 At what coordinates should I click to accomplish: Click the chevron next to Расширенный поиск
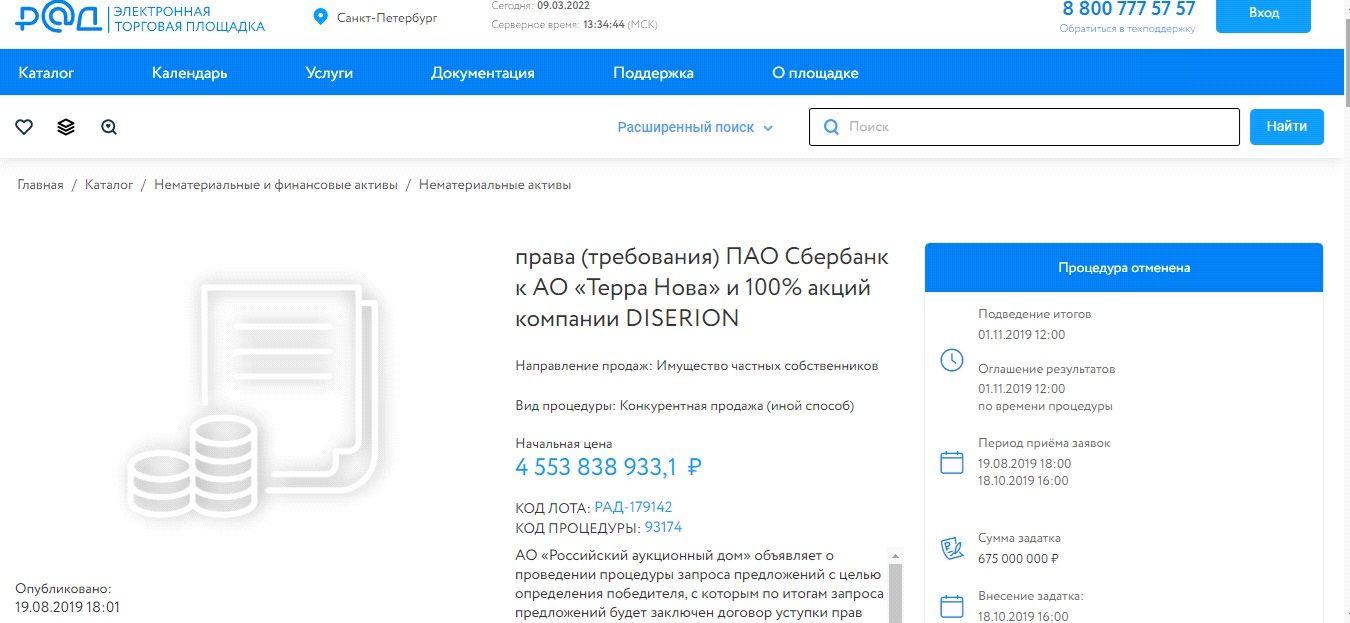pos(768,128)
